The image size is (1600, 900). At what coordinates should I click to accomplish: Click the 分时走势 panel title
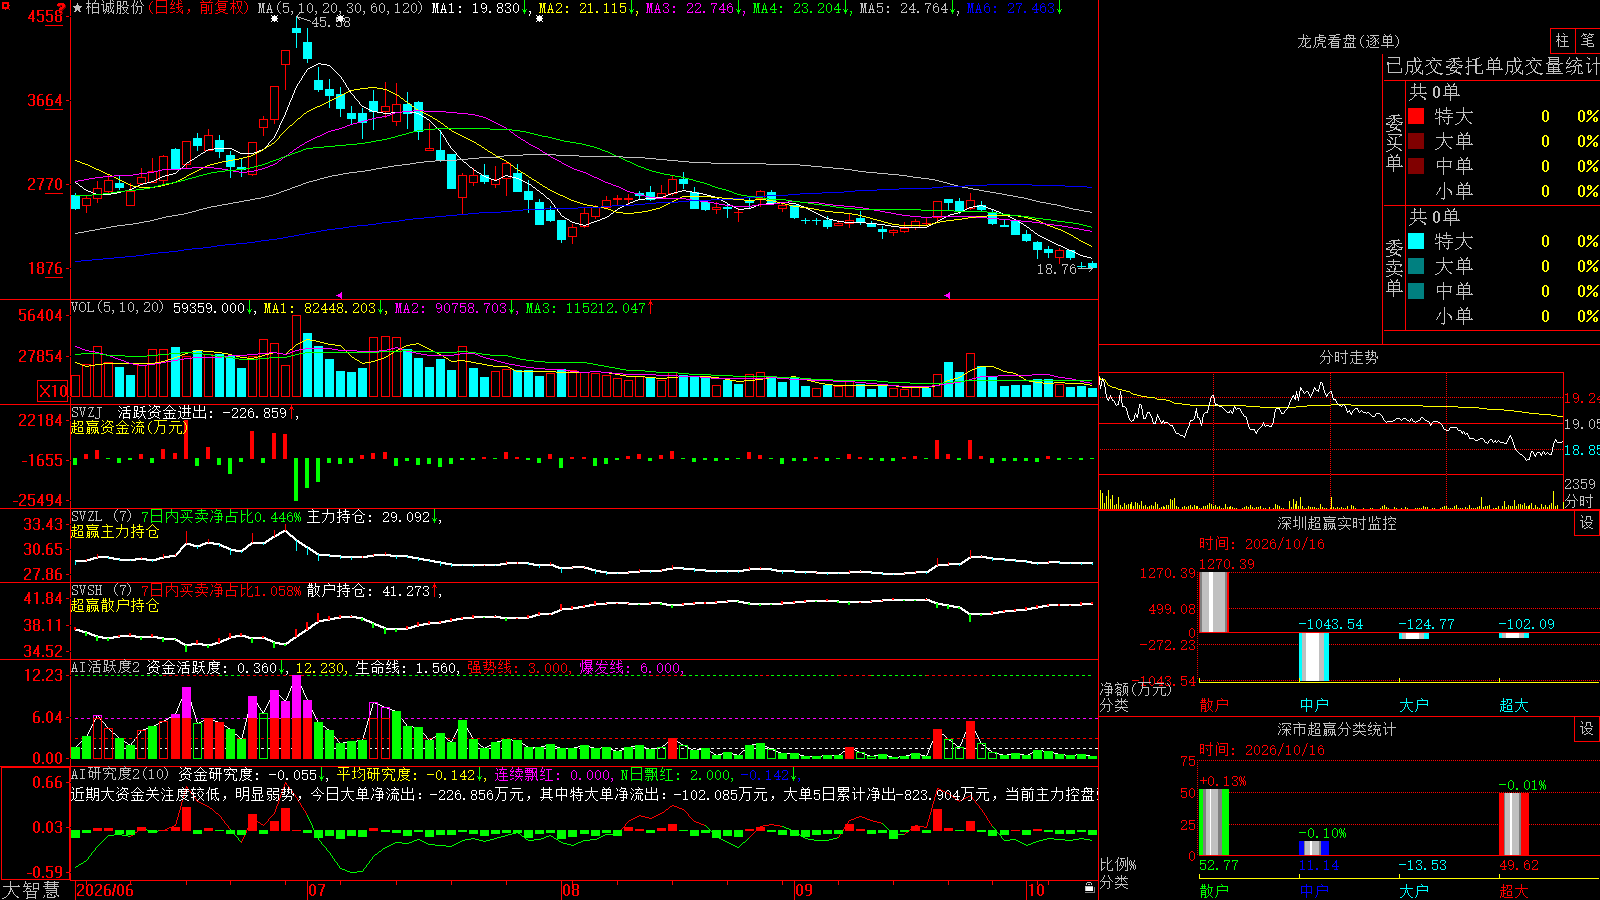pyautogui.click(x=1348, y=357)
